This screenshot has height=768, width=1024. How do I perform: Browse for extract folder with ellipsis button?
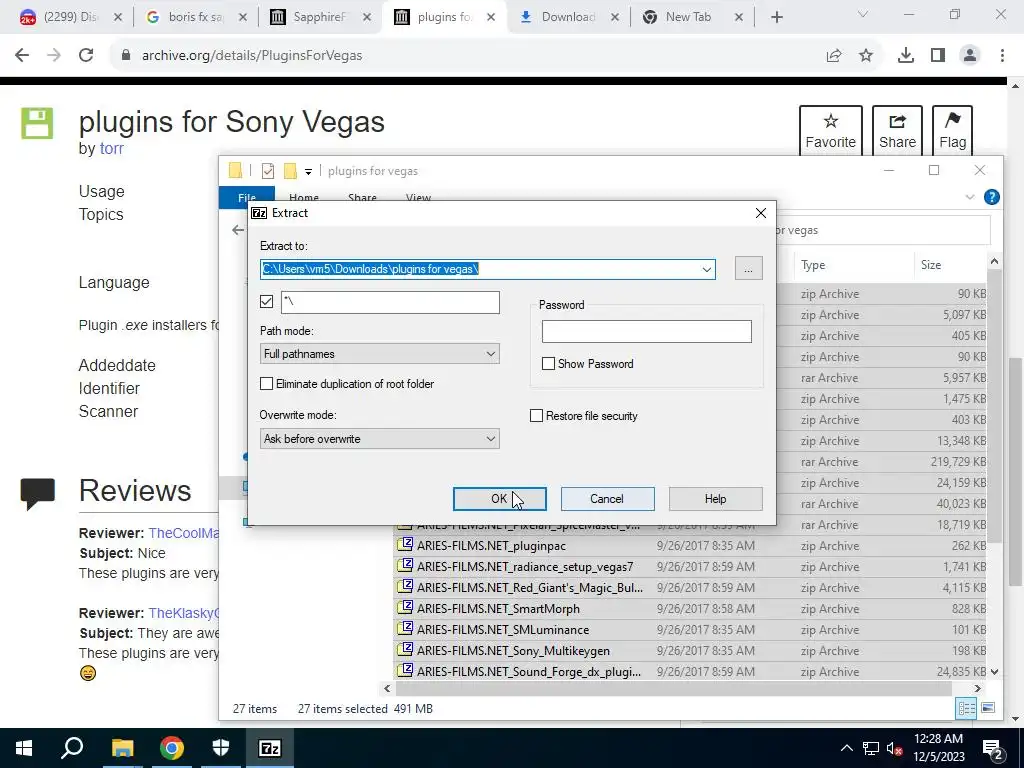click(x=748, y=269)
